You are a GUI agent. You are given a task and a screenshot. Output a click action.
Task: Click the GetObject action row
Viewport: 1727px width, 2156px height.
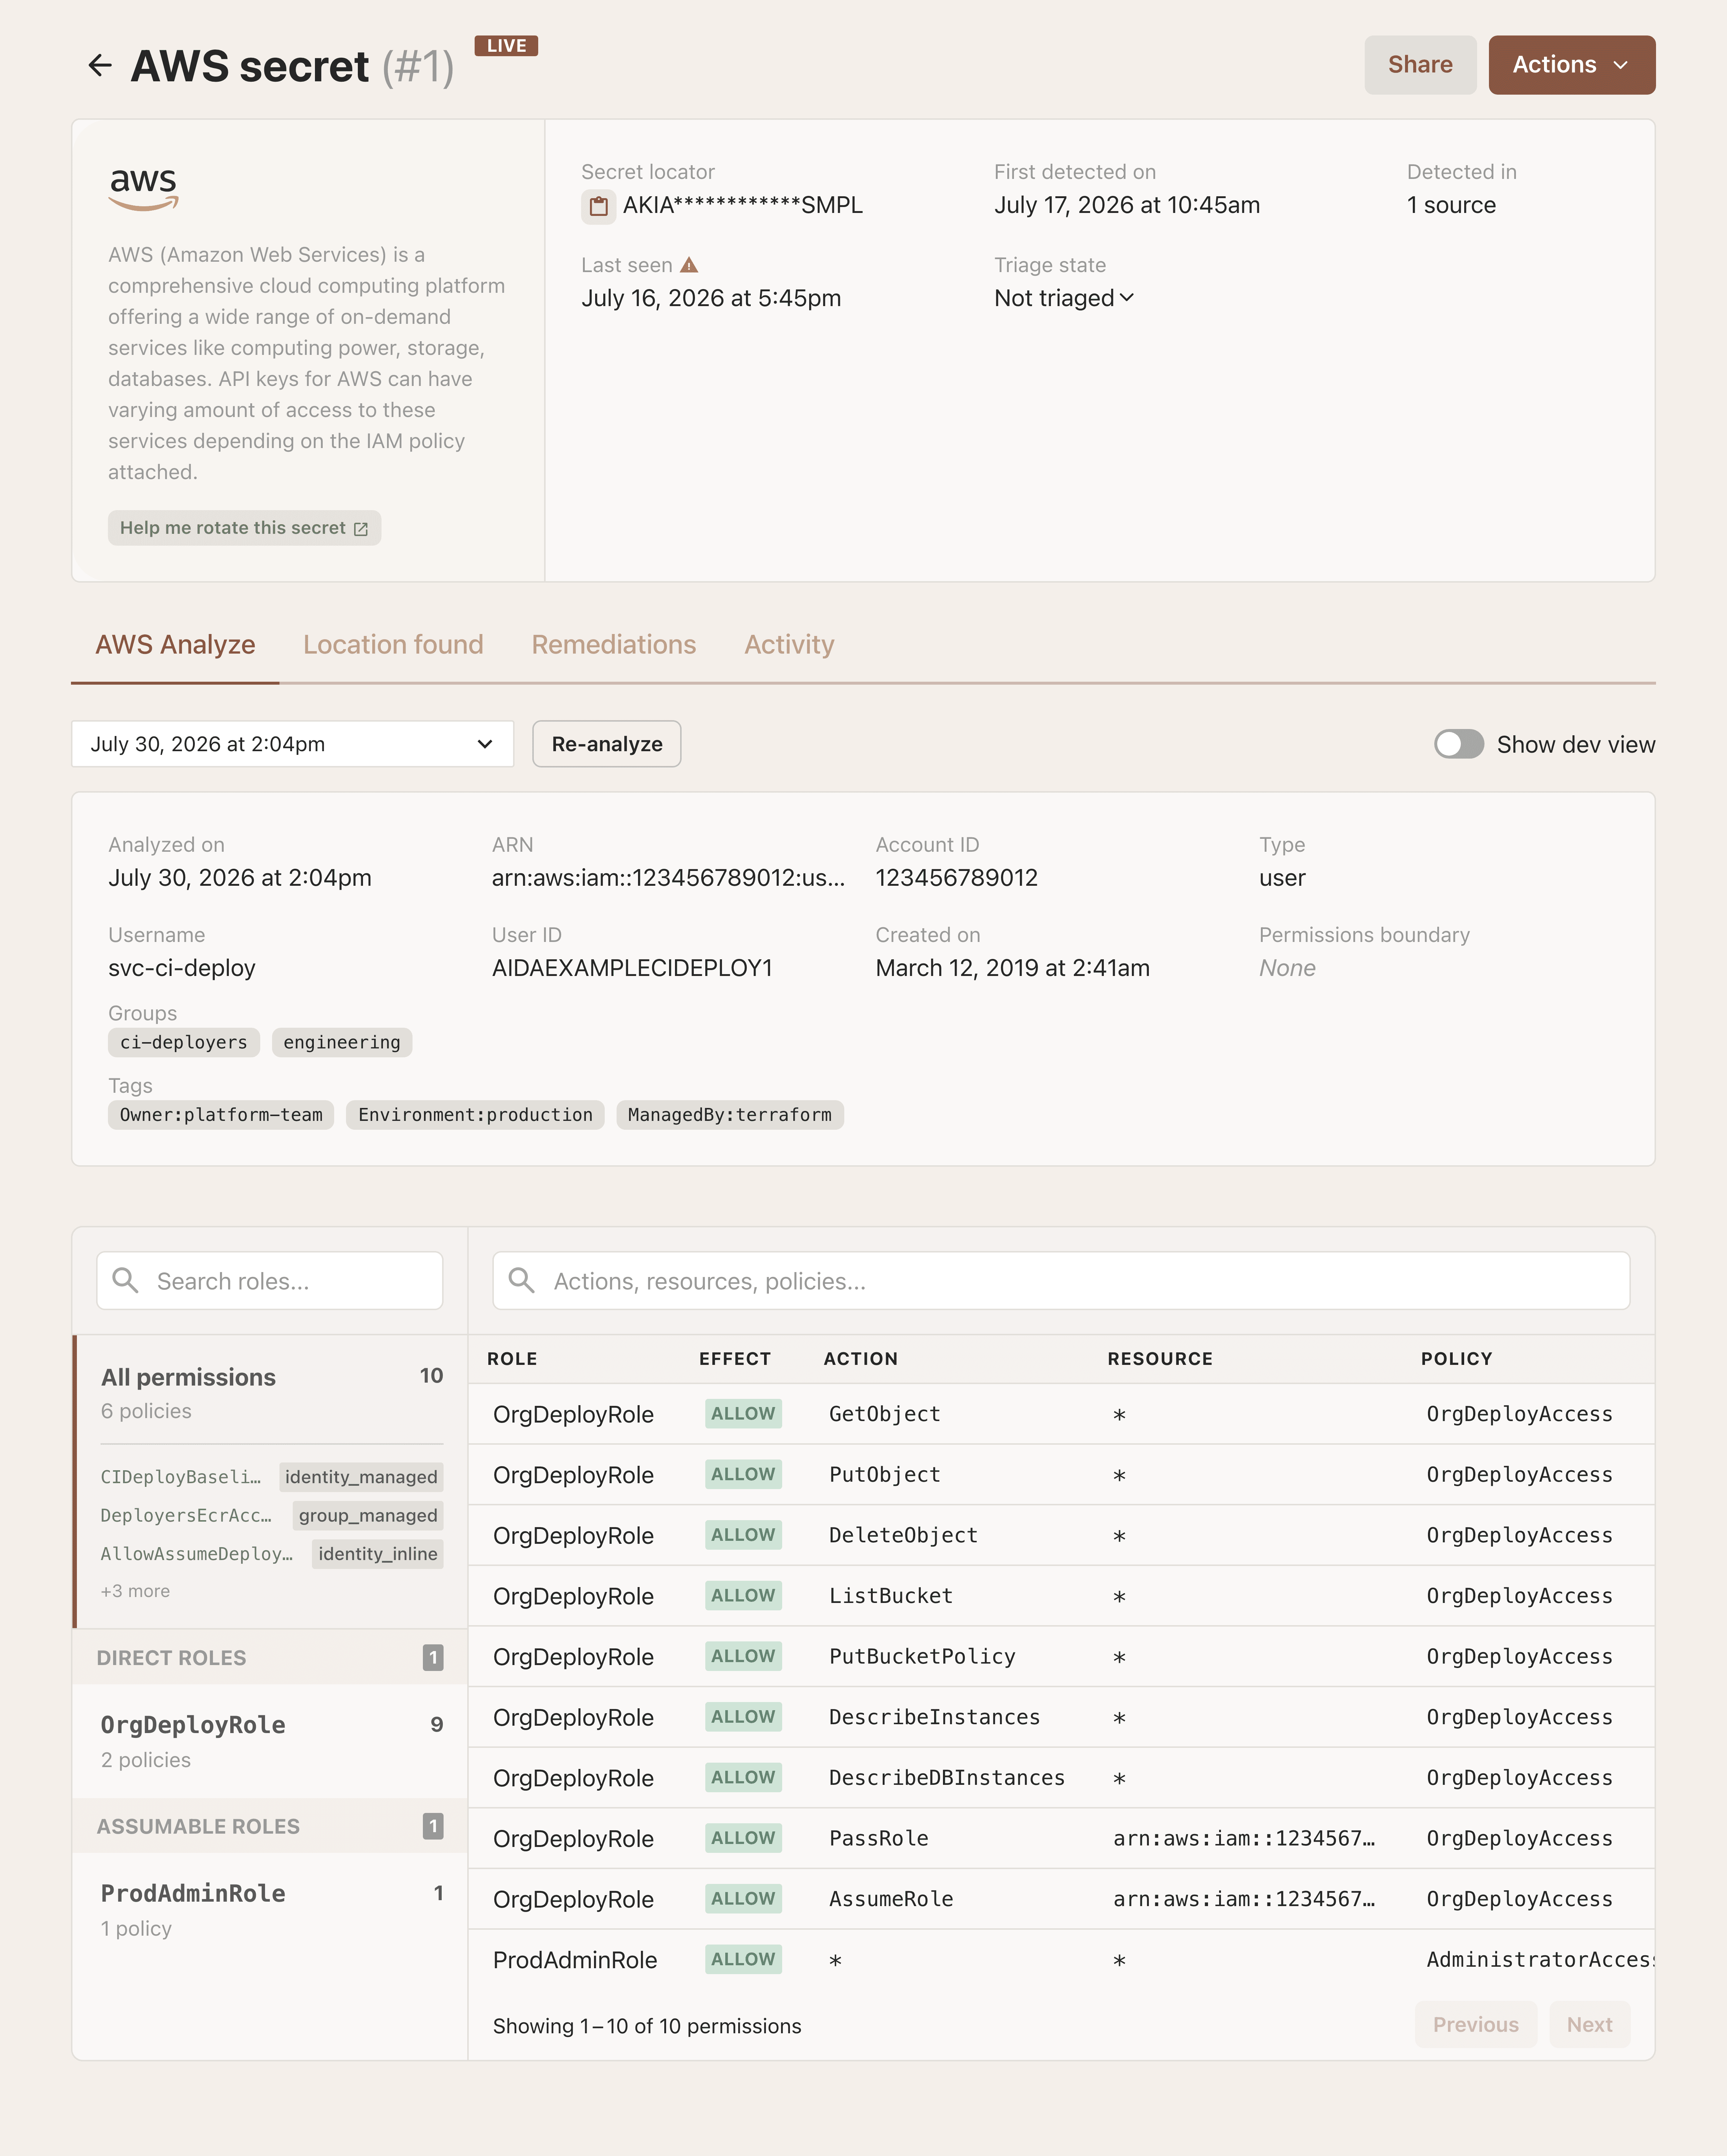pyautogui.click(x=1061, y=1414)
